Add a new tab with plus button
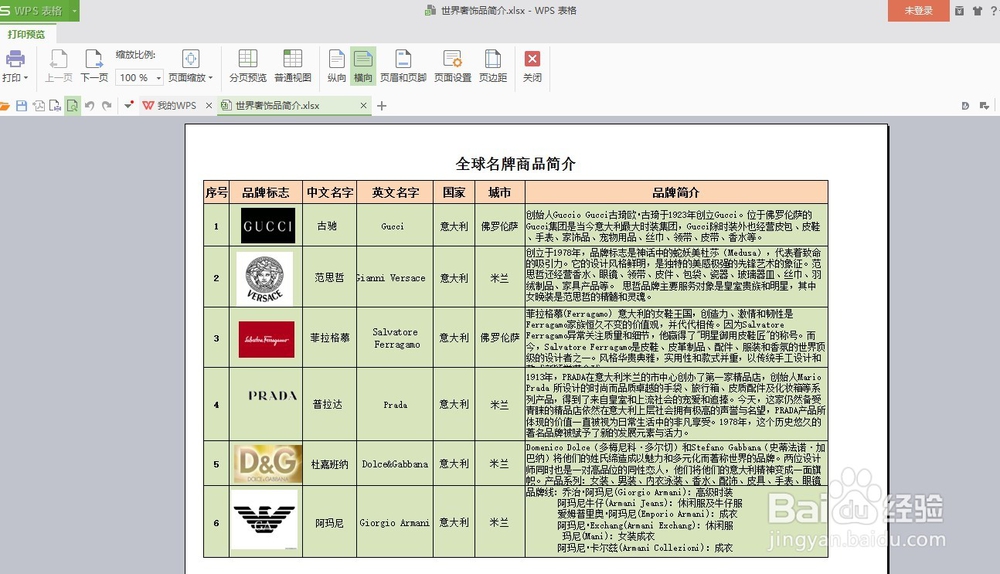Viewport: 1000px width, 574px height. point(382,106)
